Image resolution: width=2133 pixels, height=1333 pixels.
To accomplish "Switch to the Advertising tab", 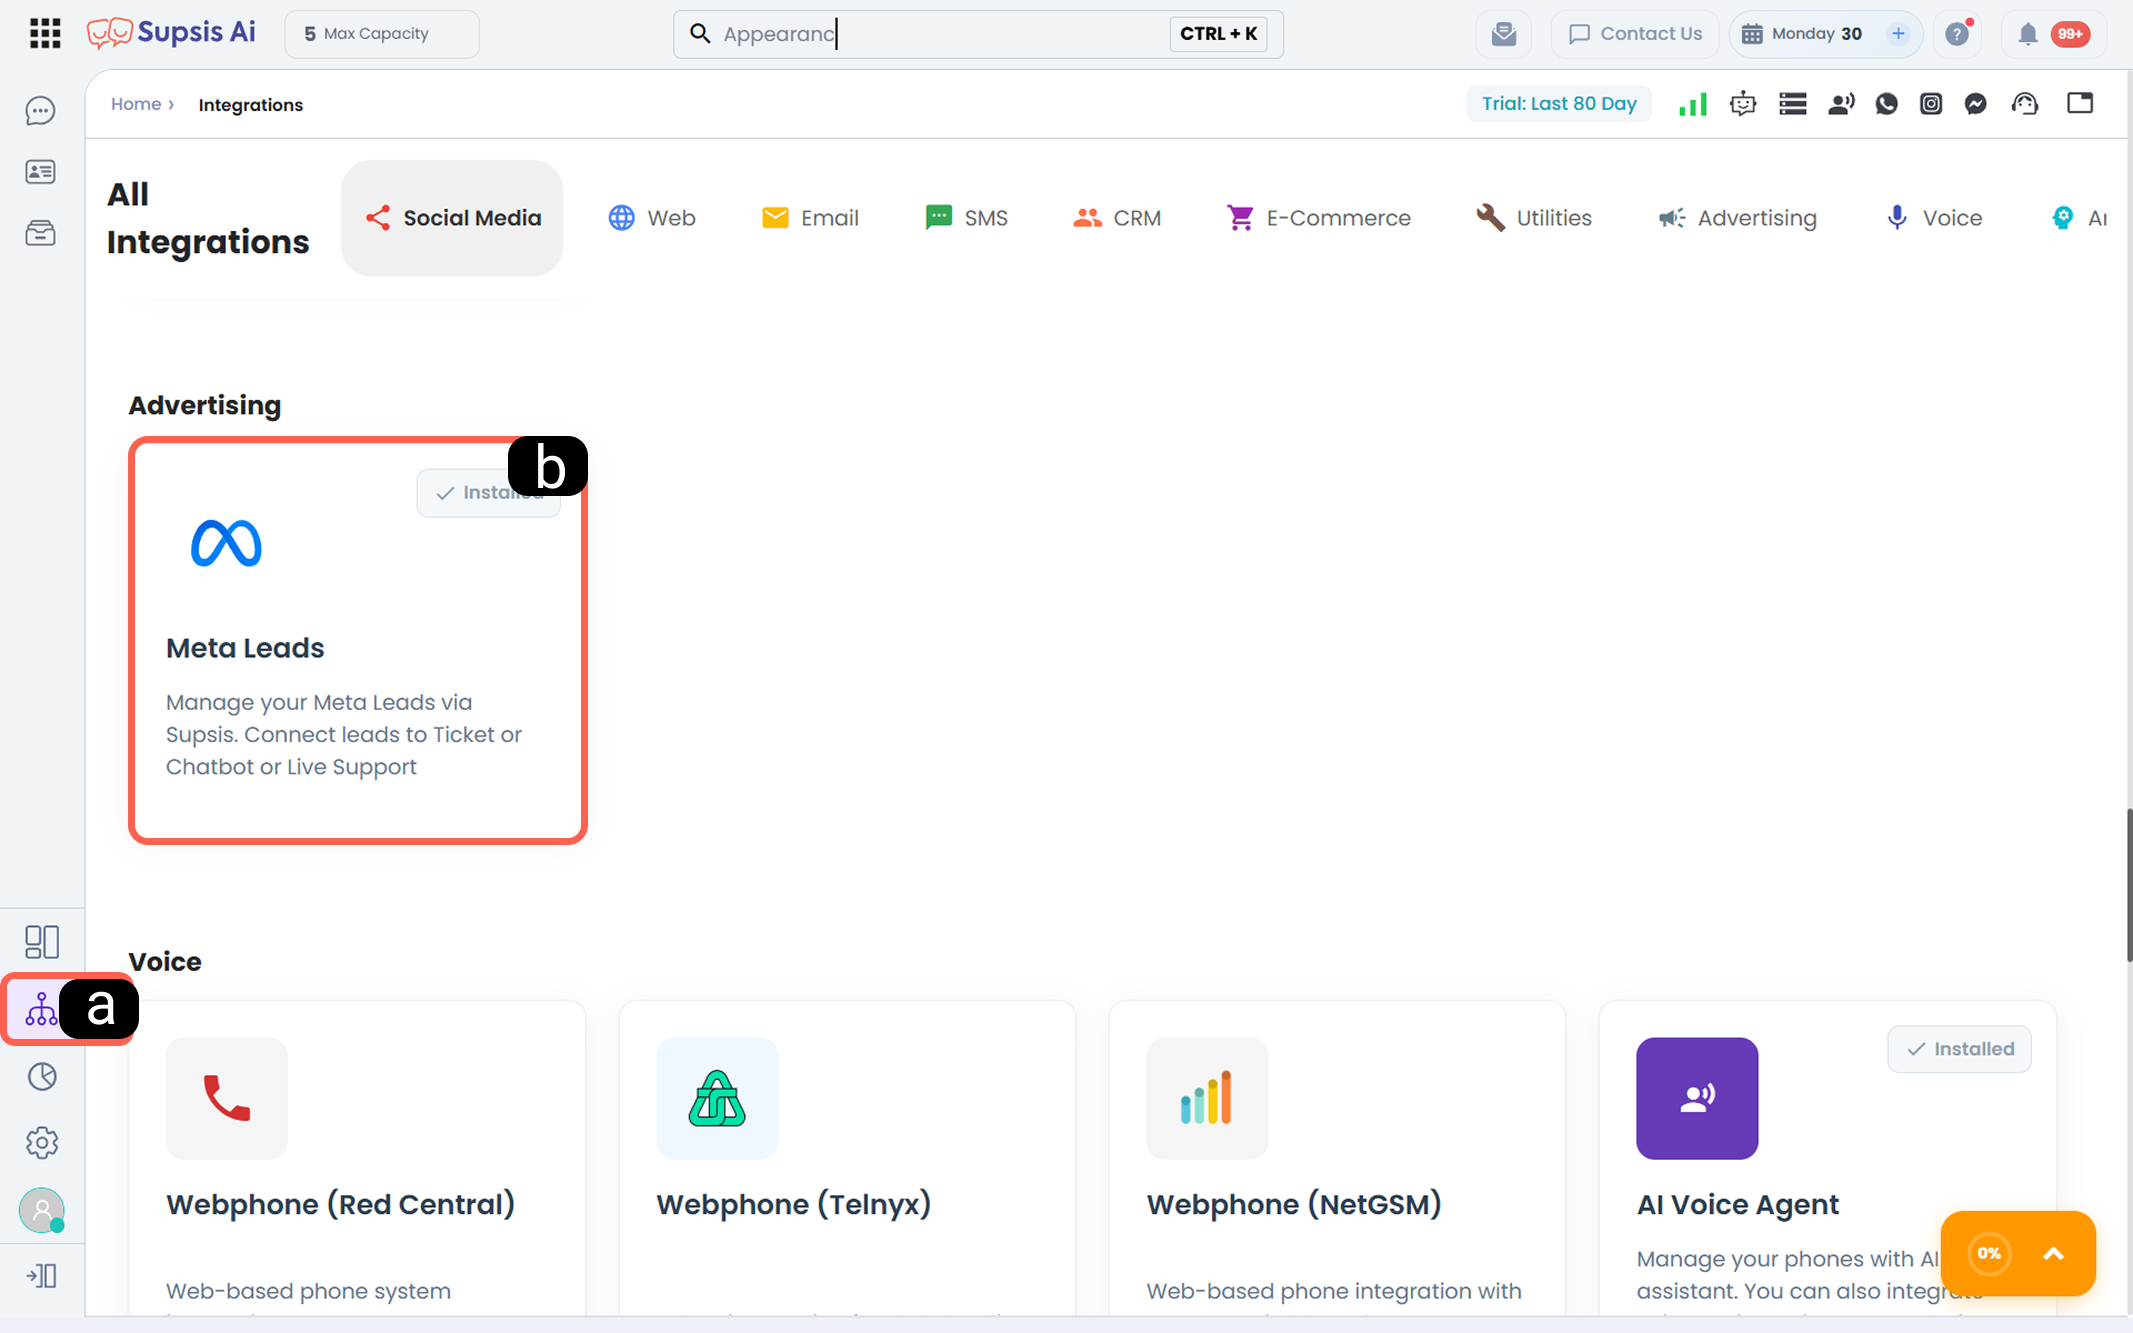I will click(x=1737, y=218).
